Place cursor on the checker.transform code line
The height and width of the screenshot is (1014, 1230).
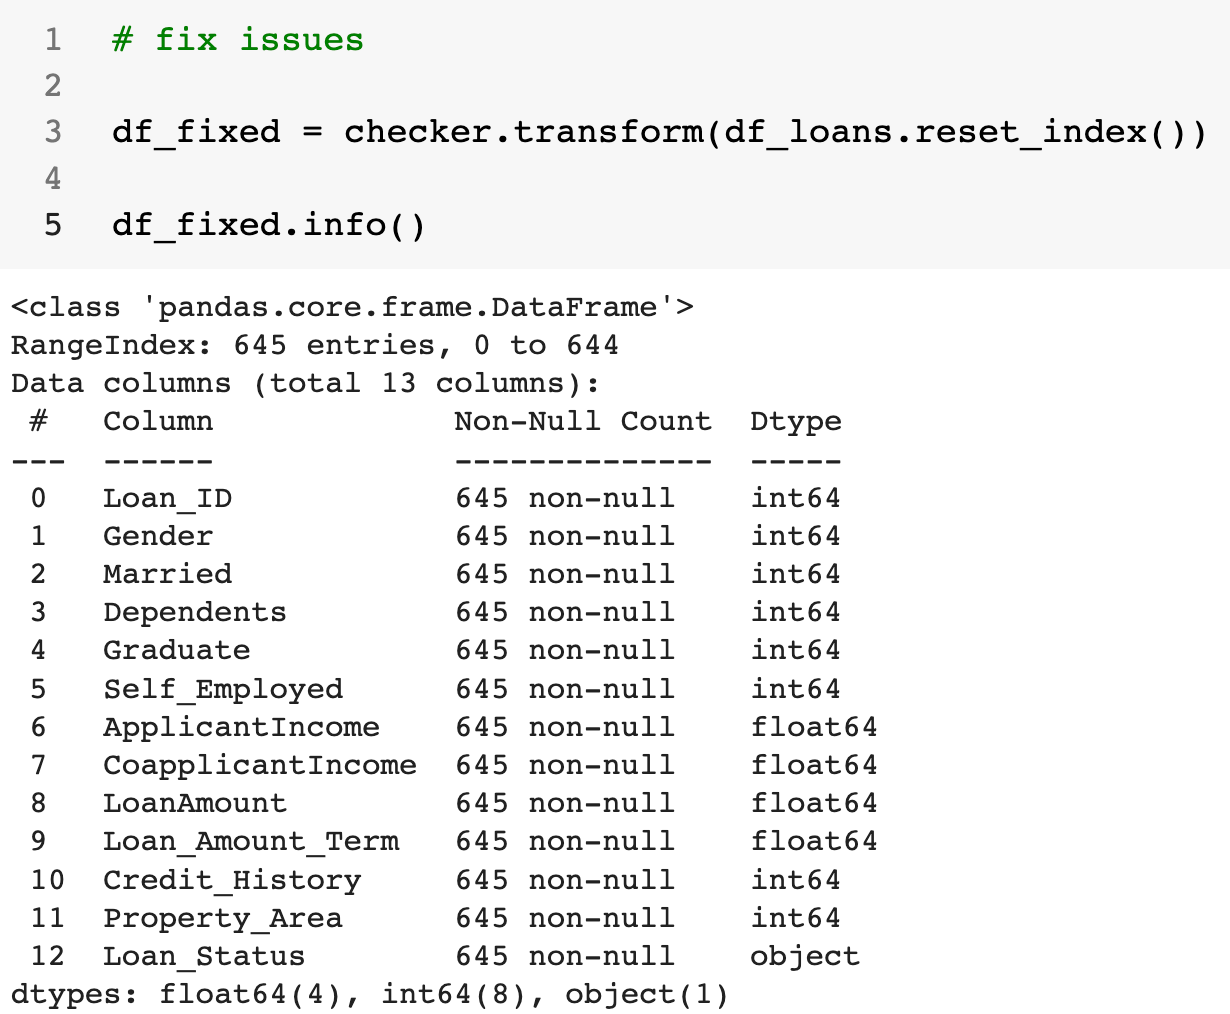[660, 132]
